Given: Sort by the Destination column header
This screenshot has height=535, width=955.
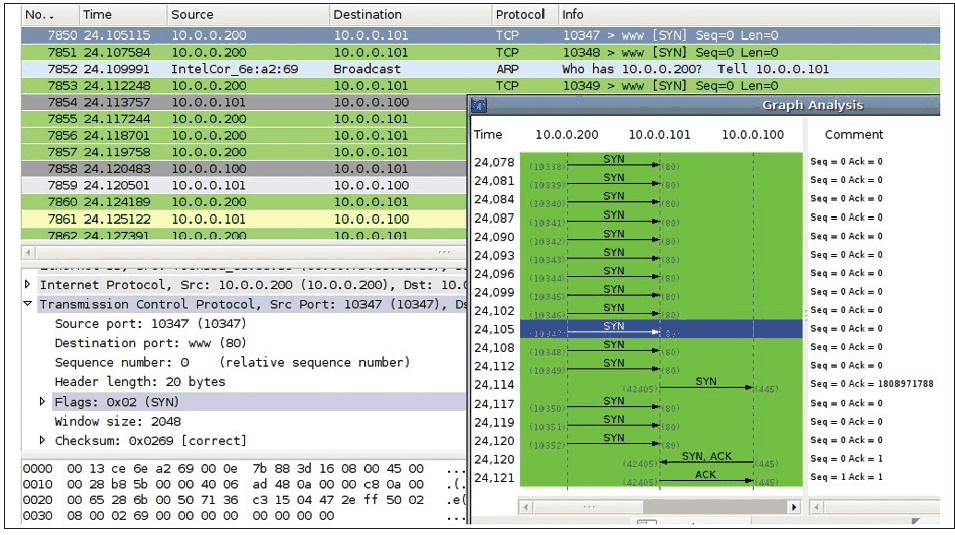Looking at the screenshot, I should (410, 15).
